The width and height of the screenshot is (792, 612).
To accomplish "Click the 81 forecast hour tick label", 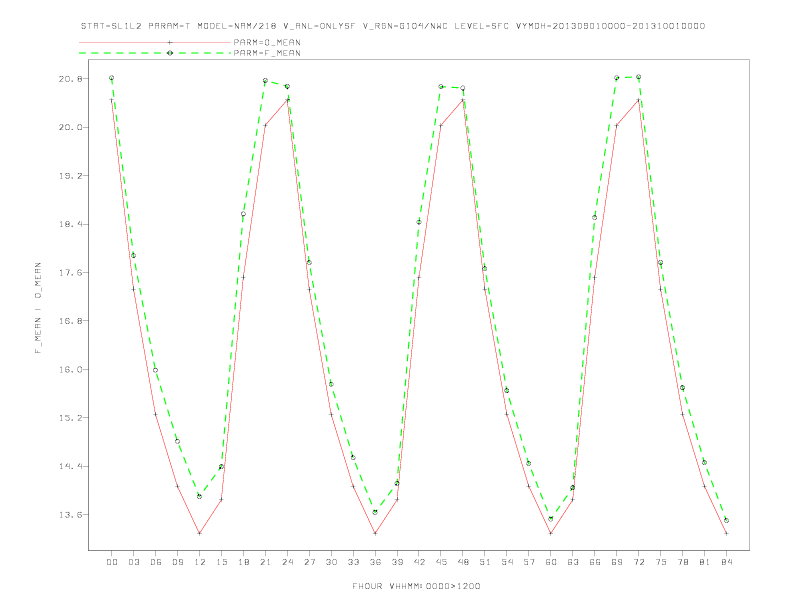I will (704, 562).
